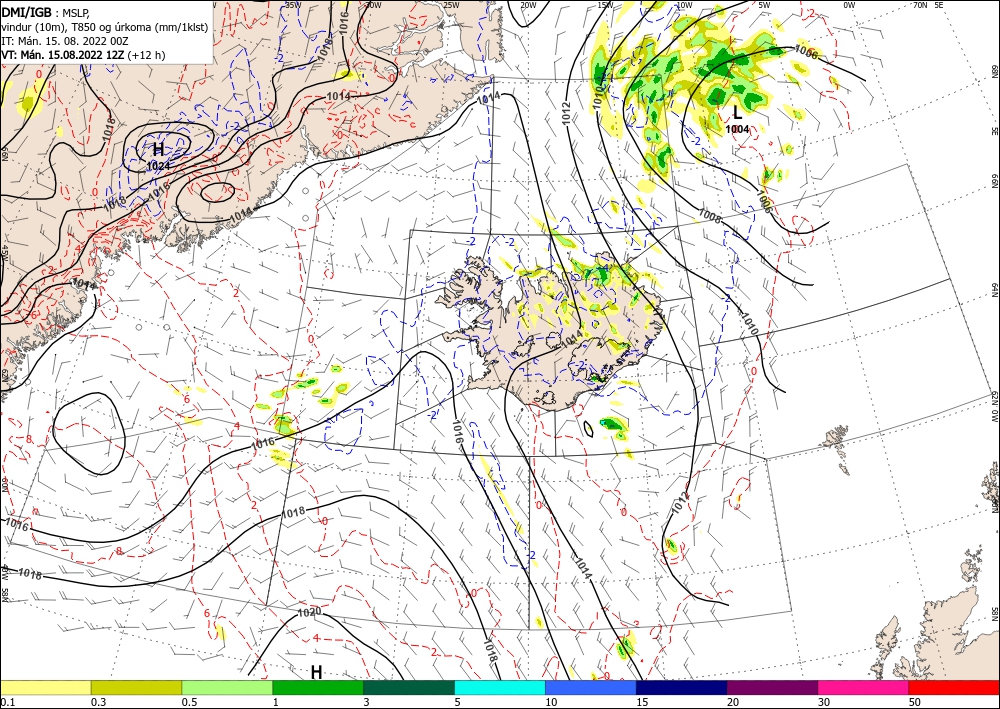Select the dark green 3 mm legend swatch

[409, 687]
